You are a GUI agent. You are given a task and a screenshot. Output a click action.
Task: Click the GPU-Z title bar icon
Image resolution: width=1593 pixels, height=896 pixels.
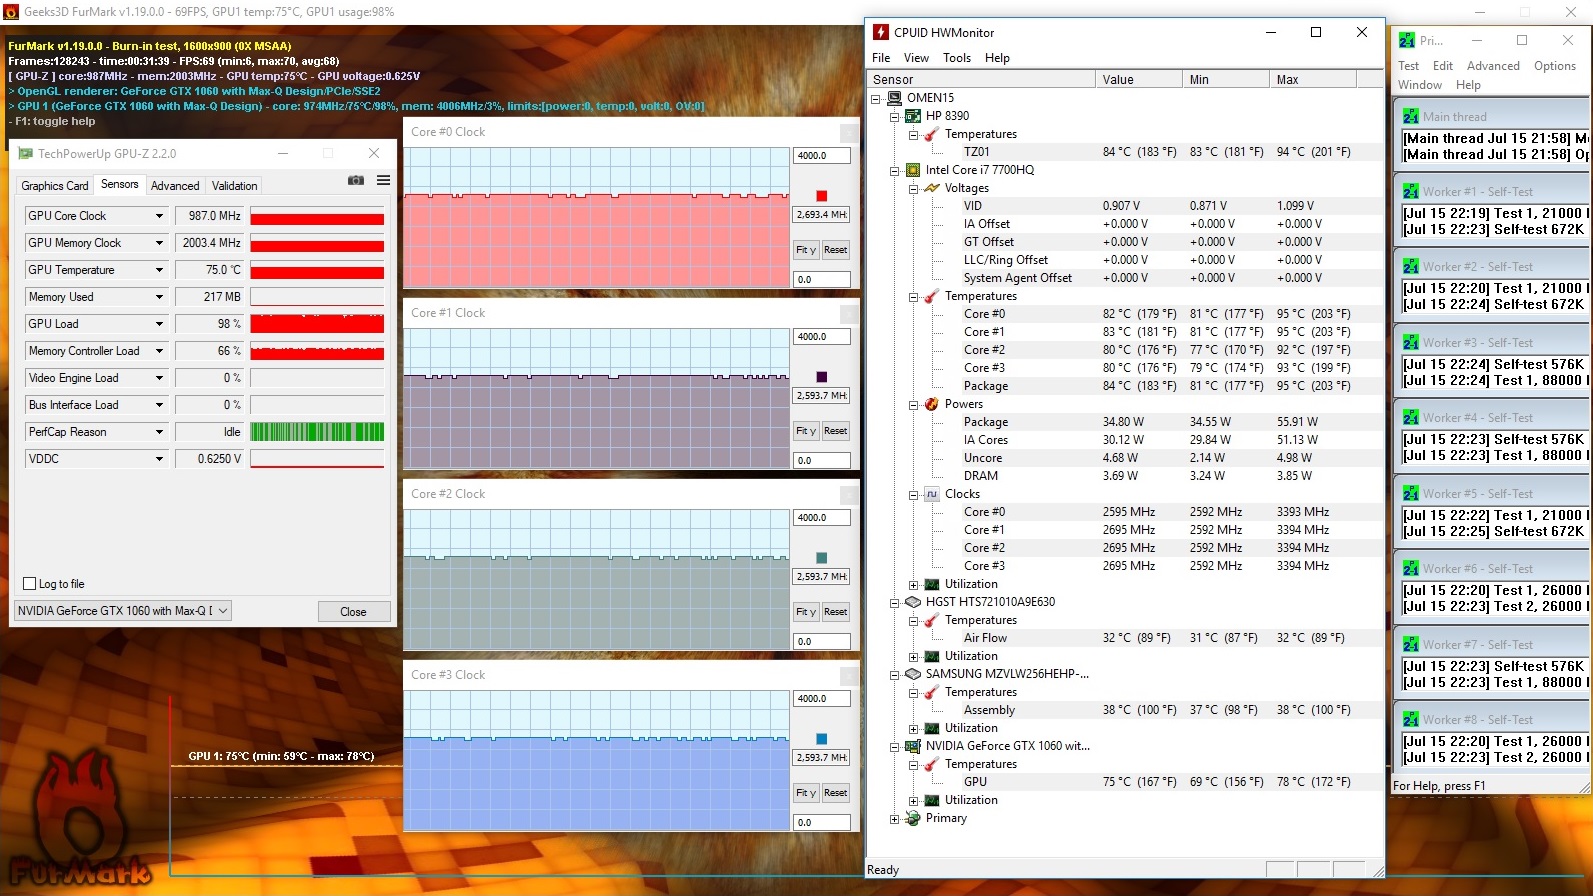point(25,153)
